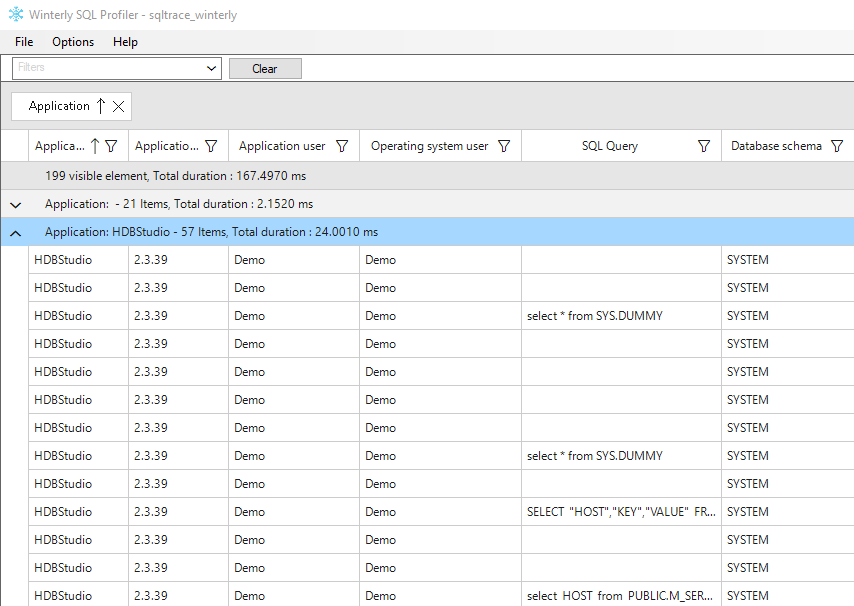The height and width of the screenshot is (606, 854).
Task: Click the Application group chip label
Action: [59, 106]
